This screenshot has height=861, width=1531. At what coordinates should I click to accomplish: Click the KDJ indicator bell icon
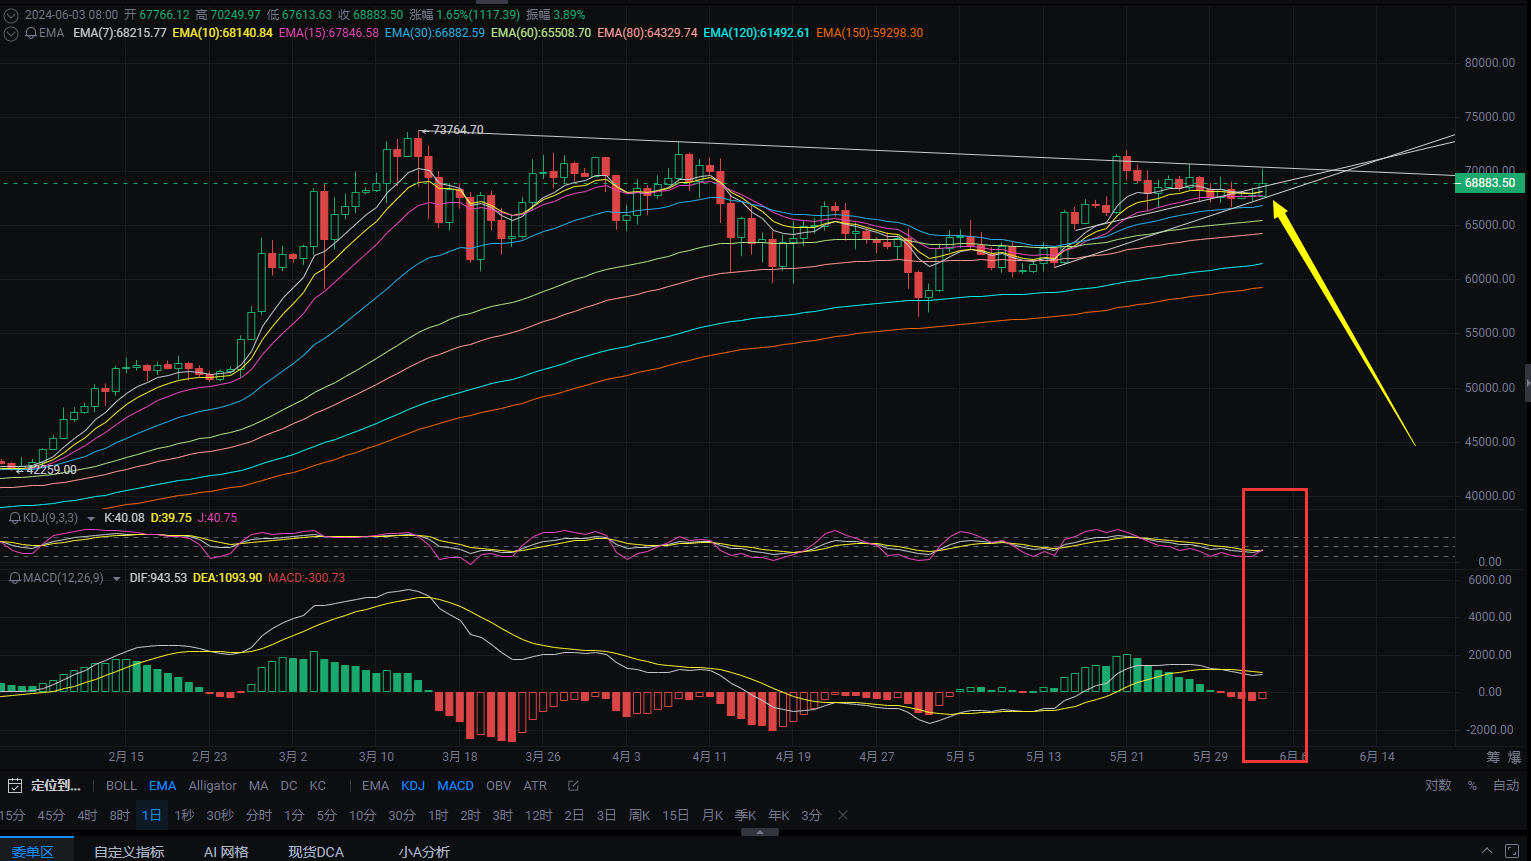(x=15, y=518)
